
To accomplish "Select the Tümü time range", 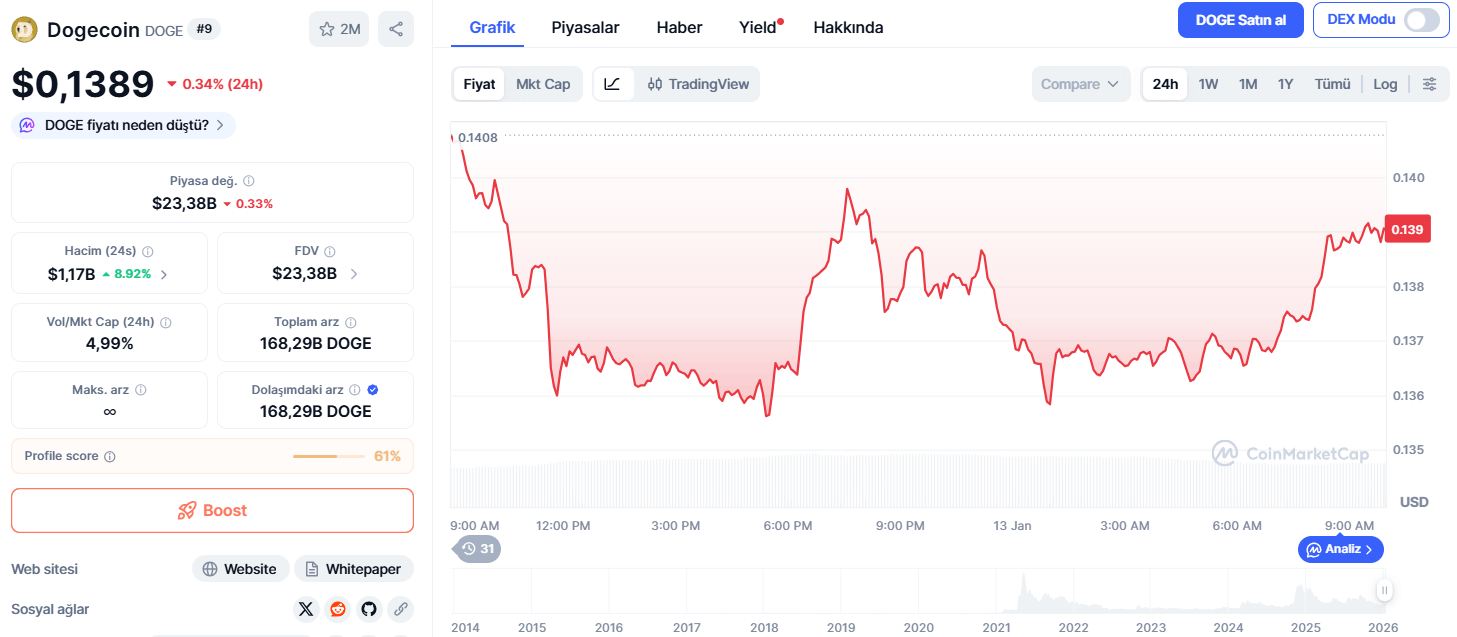I will pyautogui.click(x=1332, y=84).
